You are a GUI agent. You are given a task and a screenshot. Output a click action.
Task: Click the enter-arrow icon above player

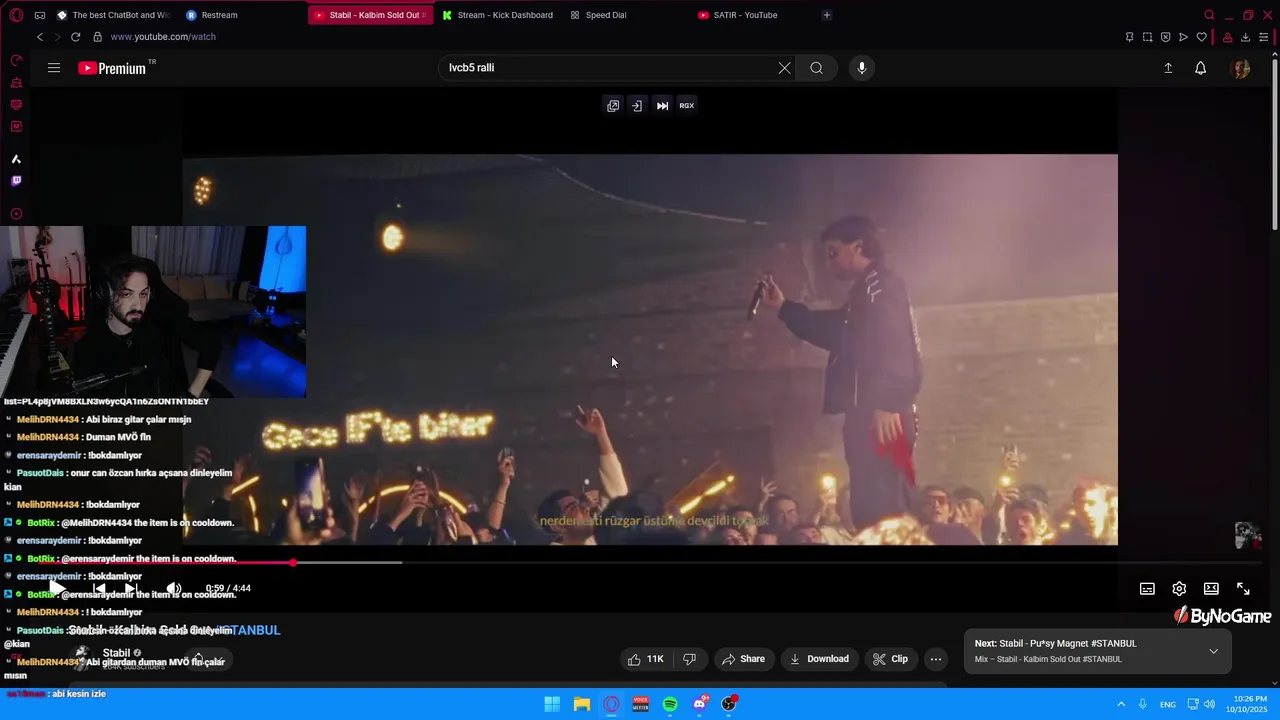(x=637, y=105)
